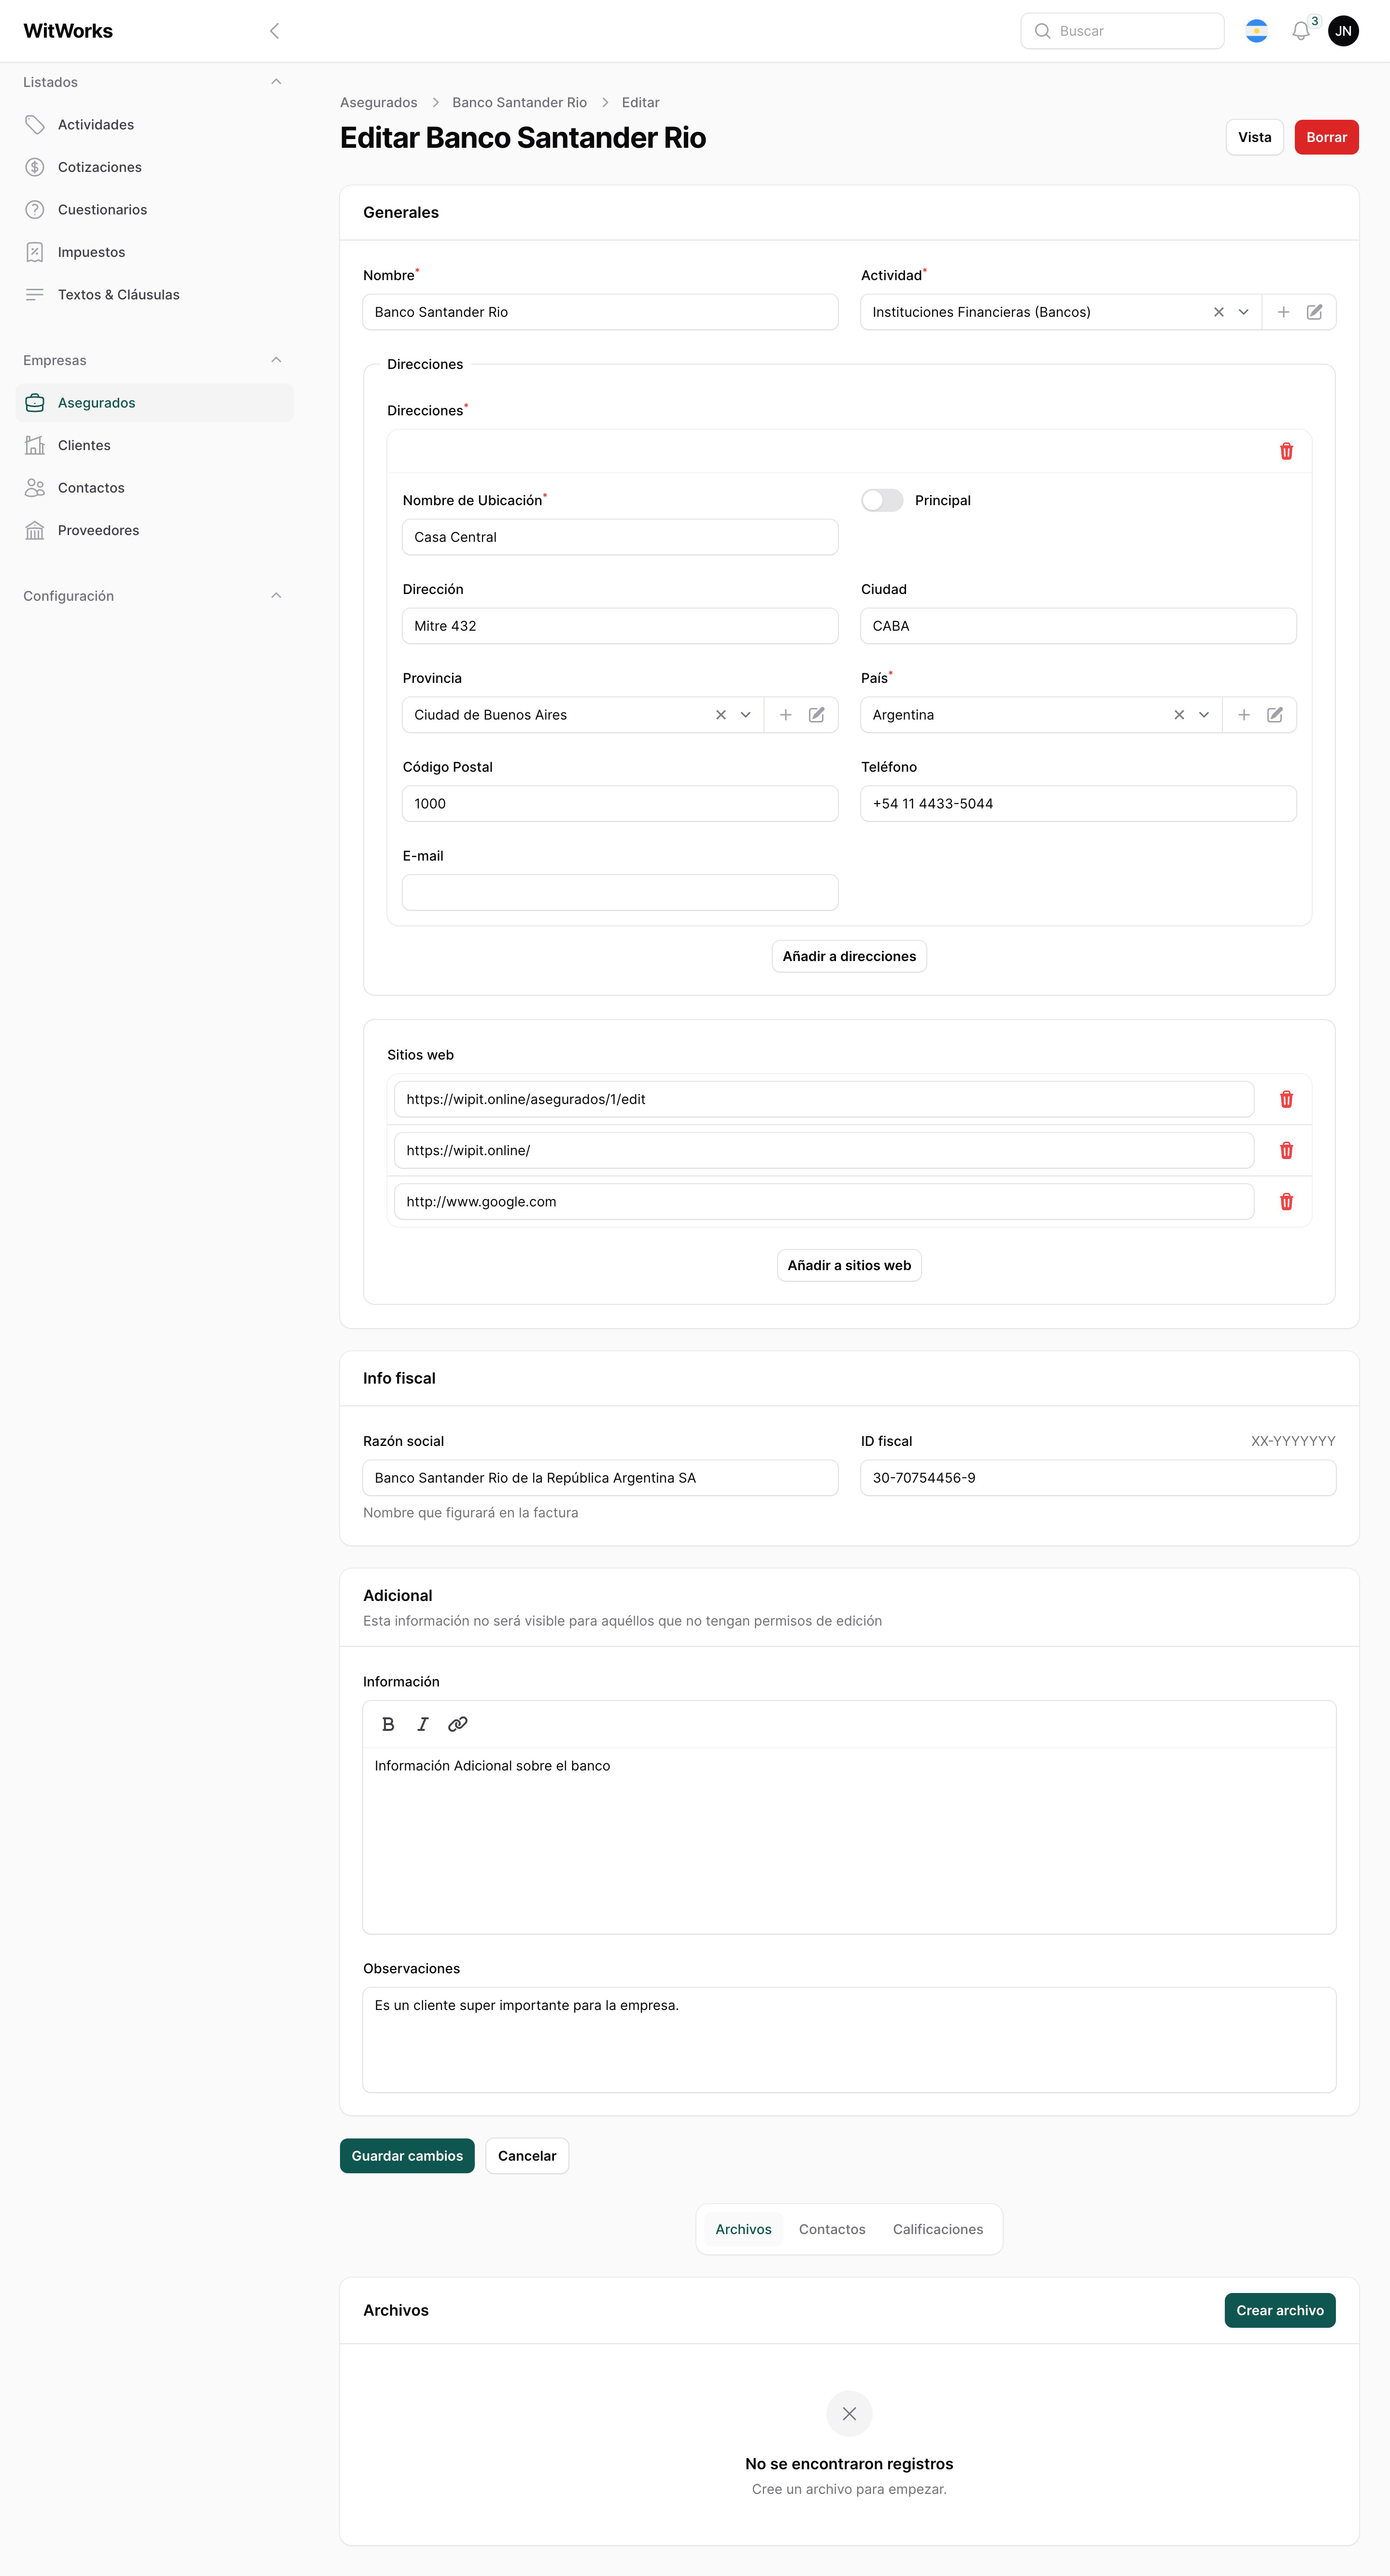The width and height of the screenshot is (1390, 2576).
Task: Open the Actividad dropdown arrow
Action: pos(1243,312)
